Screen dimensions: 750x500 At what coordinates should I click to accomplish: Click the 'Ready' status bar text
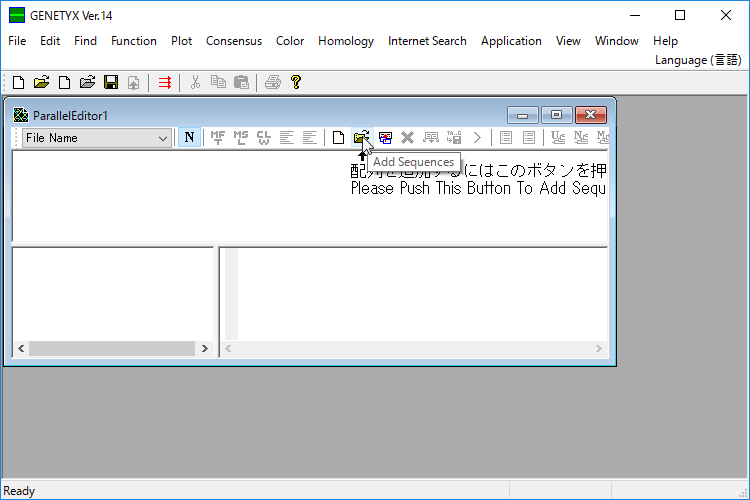19,491
